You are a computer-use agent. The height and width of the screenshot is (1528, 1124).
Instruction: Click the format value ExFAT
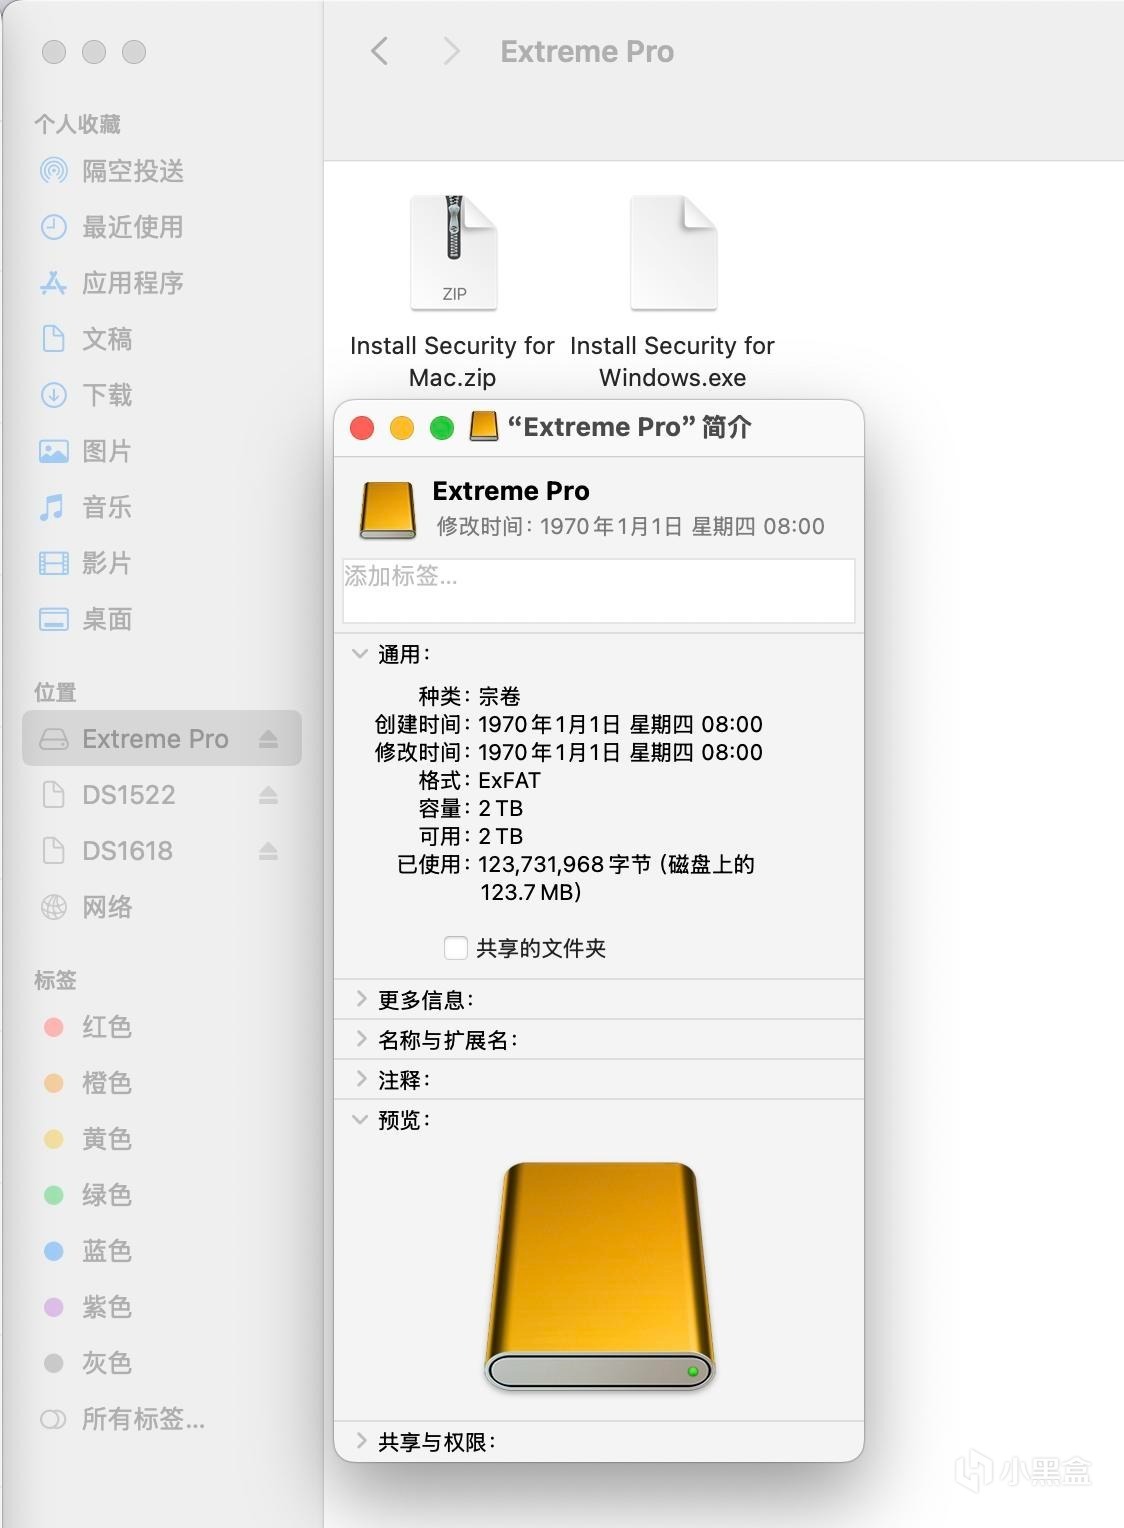(x=509, y=780)
